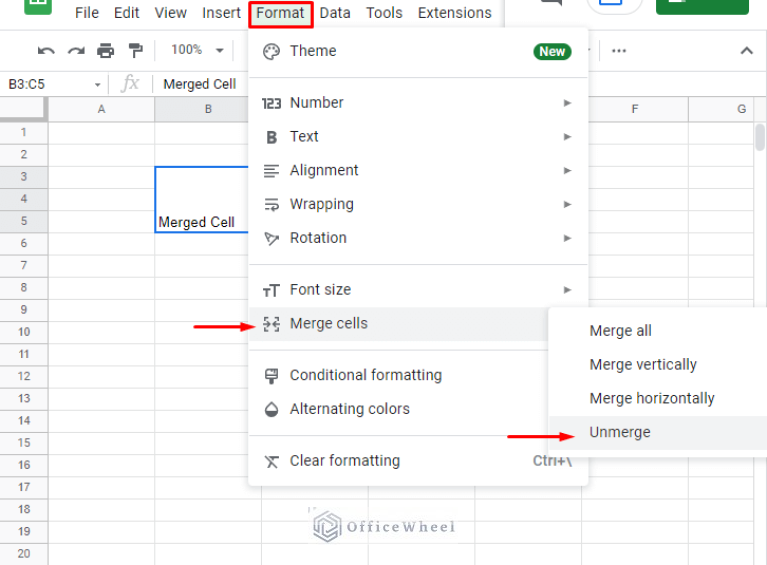Click Clear formatting in the menu
Screen dimensions: 767x565
[x=344, y=461]
